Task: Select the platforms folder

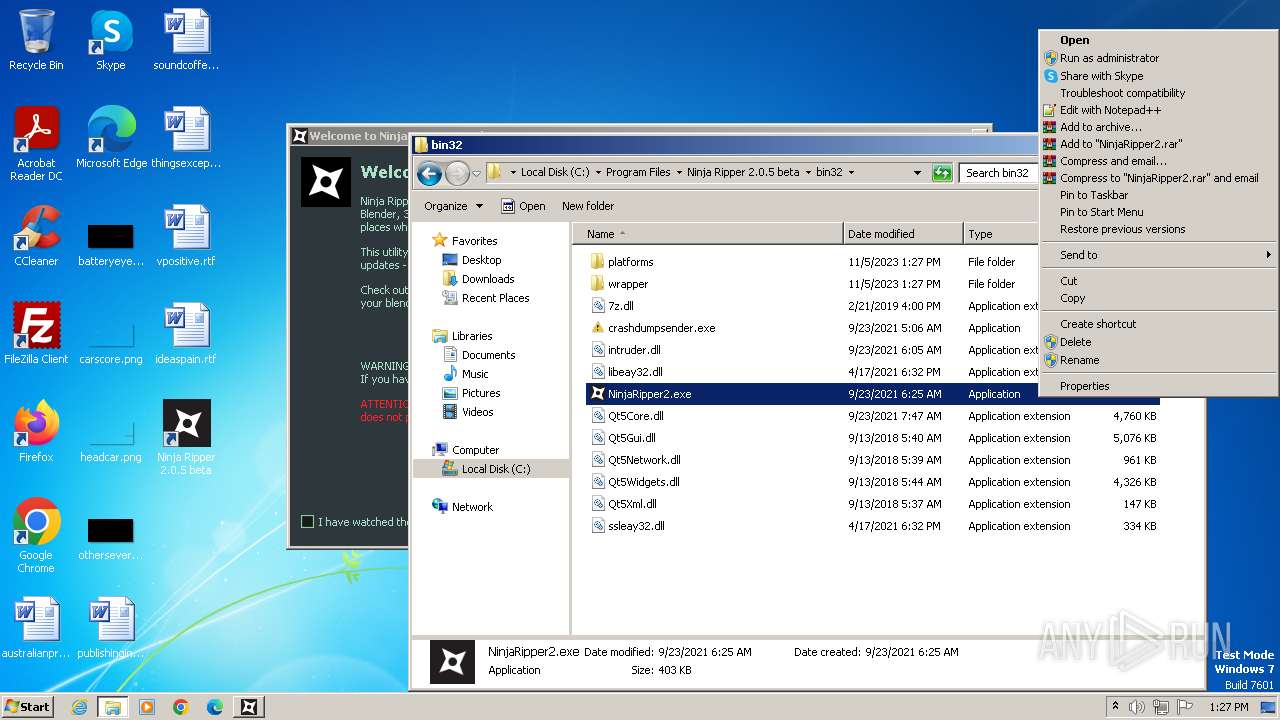Action: (630, 262)
